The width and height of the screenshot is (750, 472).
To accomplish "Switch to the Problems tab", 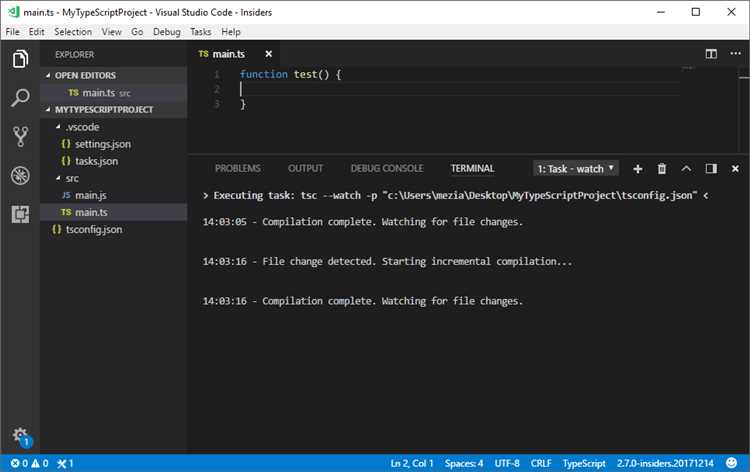I will pos(238,169).
